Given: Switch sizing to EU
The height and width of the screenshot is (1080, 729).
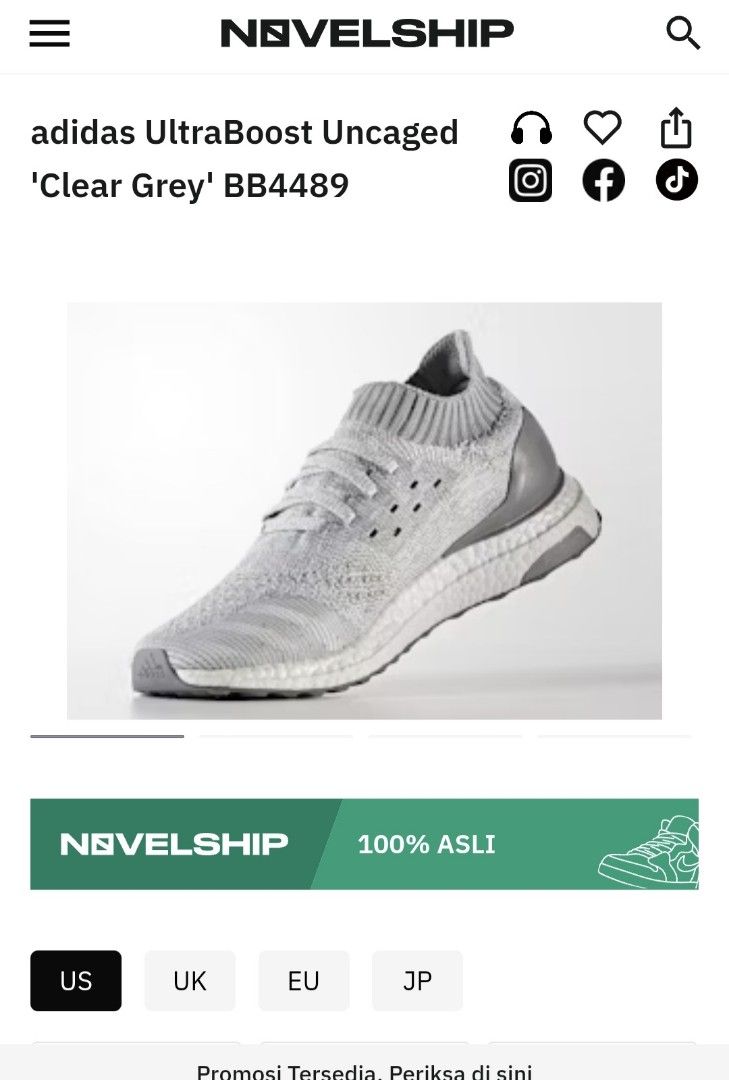Looking at the screenshot, I should (304, 981).
